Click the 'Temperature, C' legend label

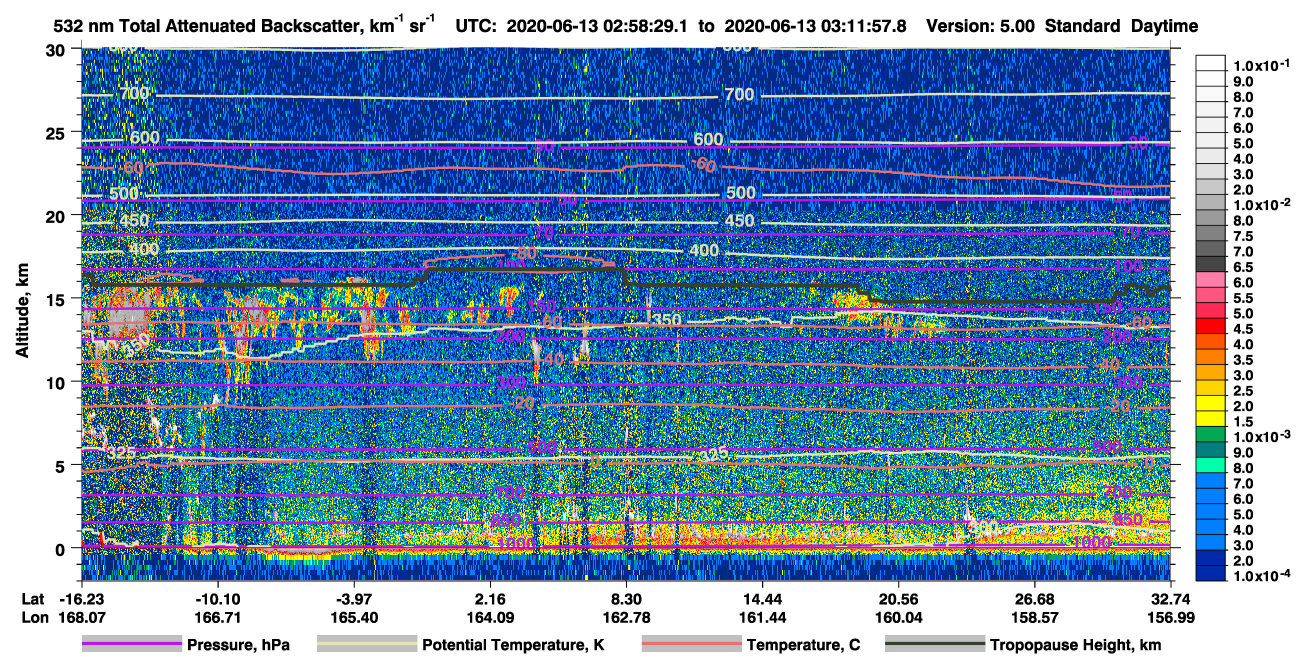click(803, 645)
